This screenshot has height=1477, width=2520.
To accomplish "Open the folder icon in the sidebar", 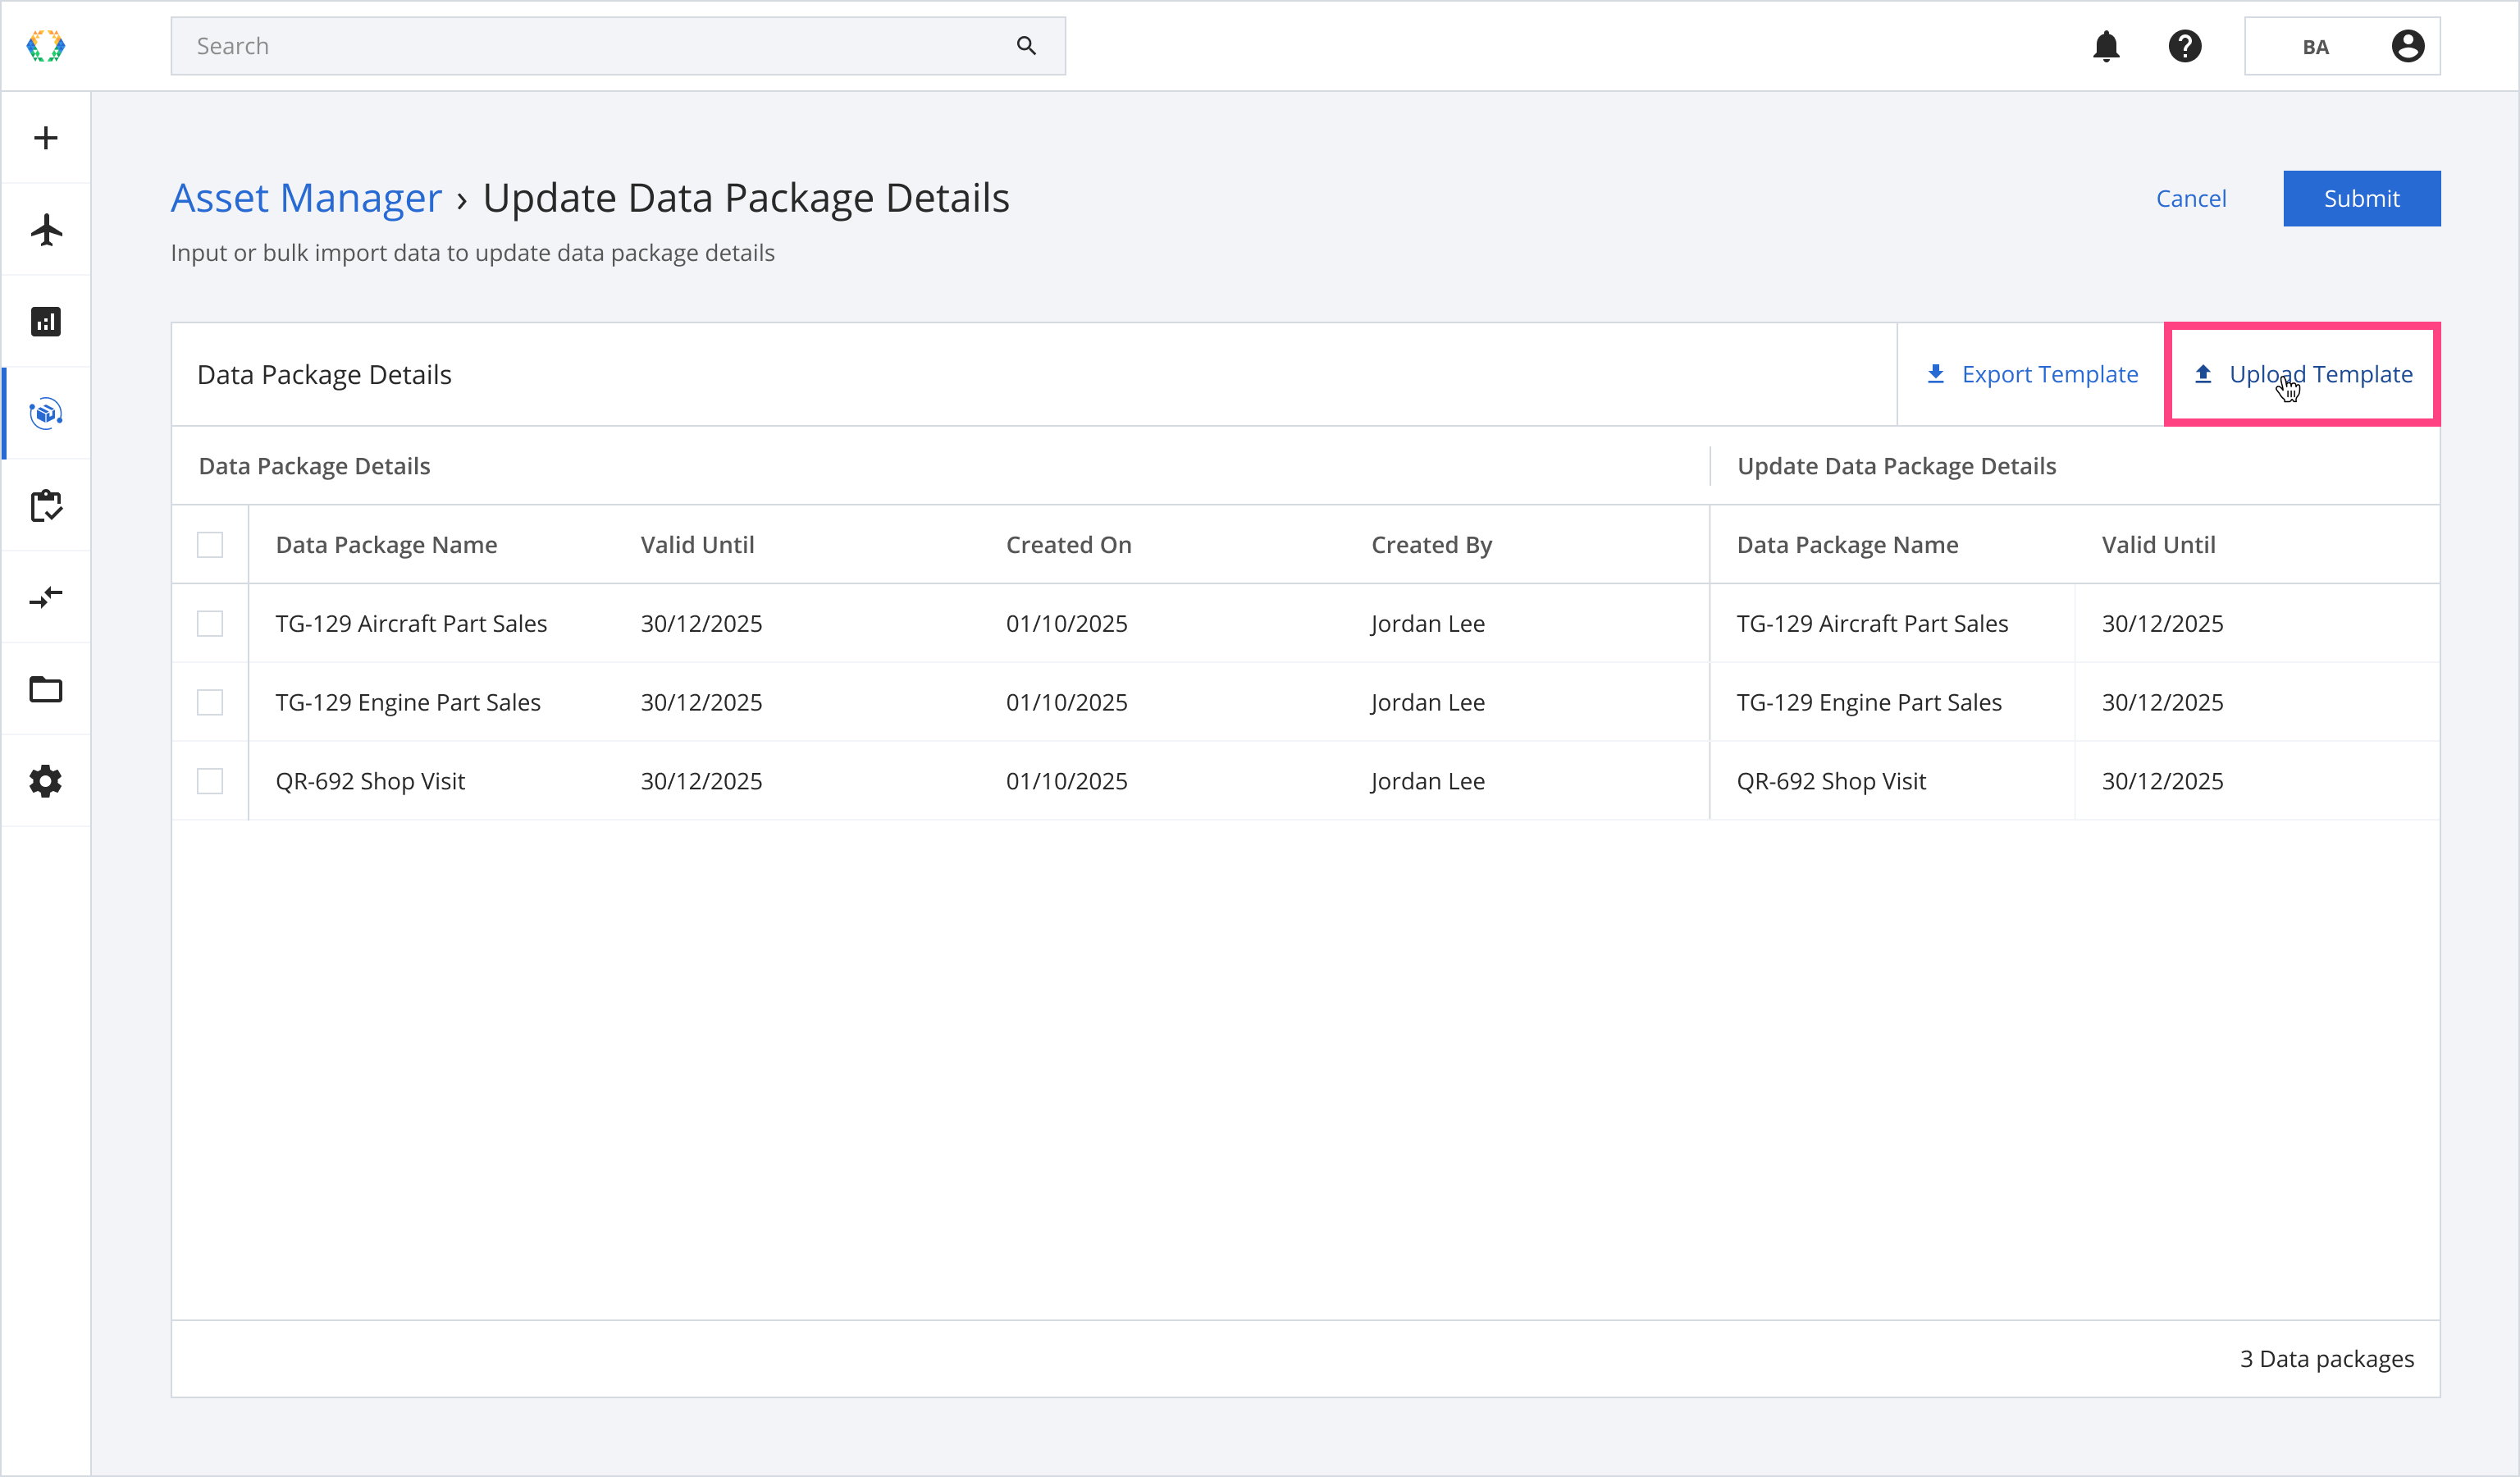I will coord(46,689).
